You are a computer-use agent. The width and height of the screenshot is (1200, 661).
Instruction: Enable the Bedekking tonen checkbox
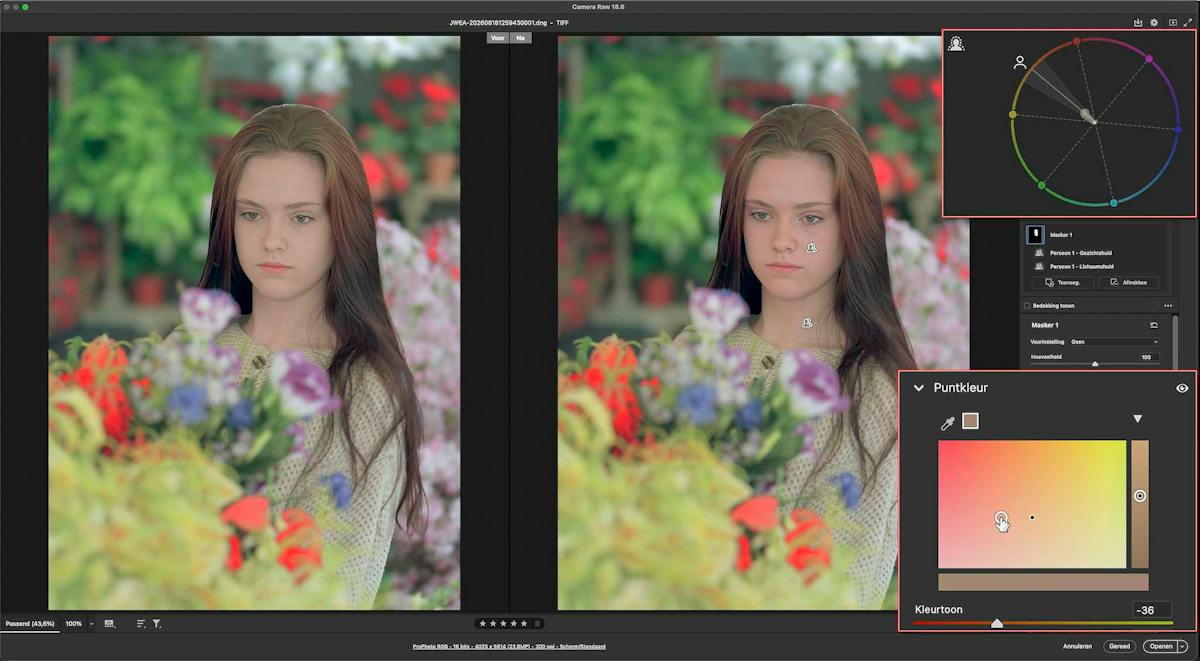pos(1026,305)
